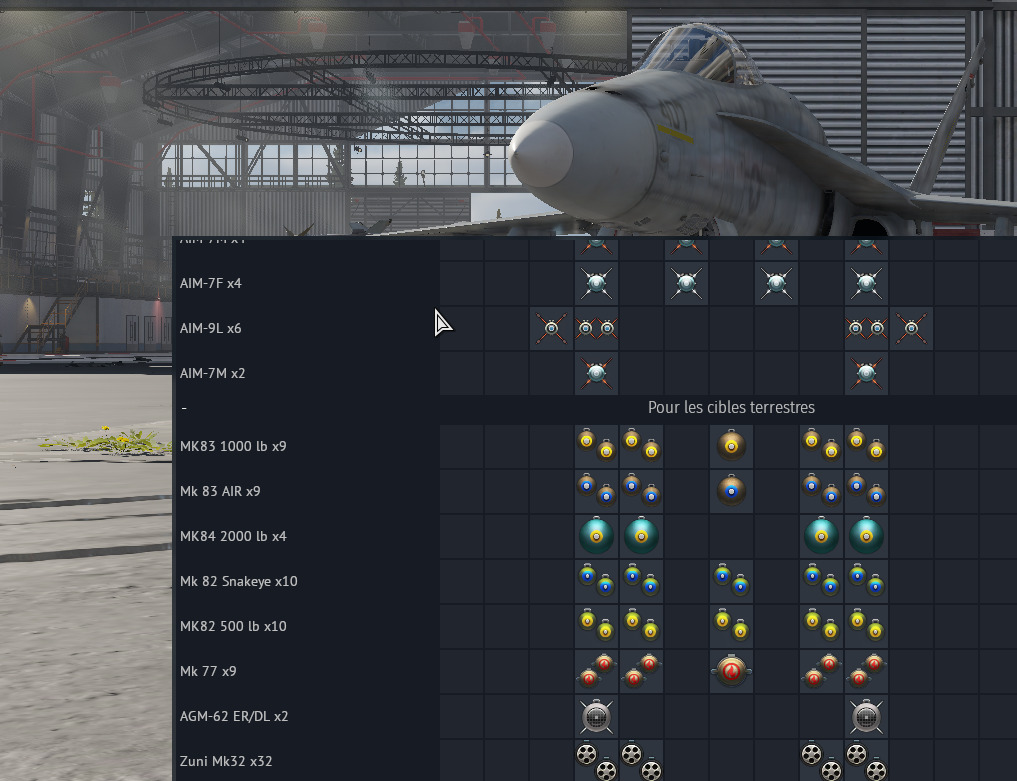
Task: Select center Mk 82 Snakeye bomb pair
Action: tap(731, 581)
